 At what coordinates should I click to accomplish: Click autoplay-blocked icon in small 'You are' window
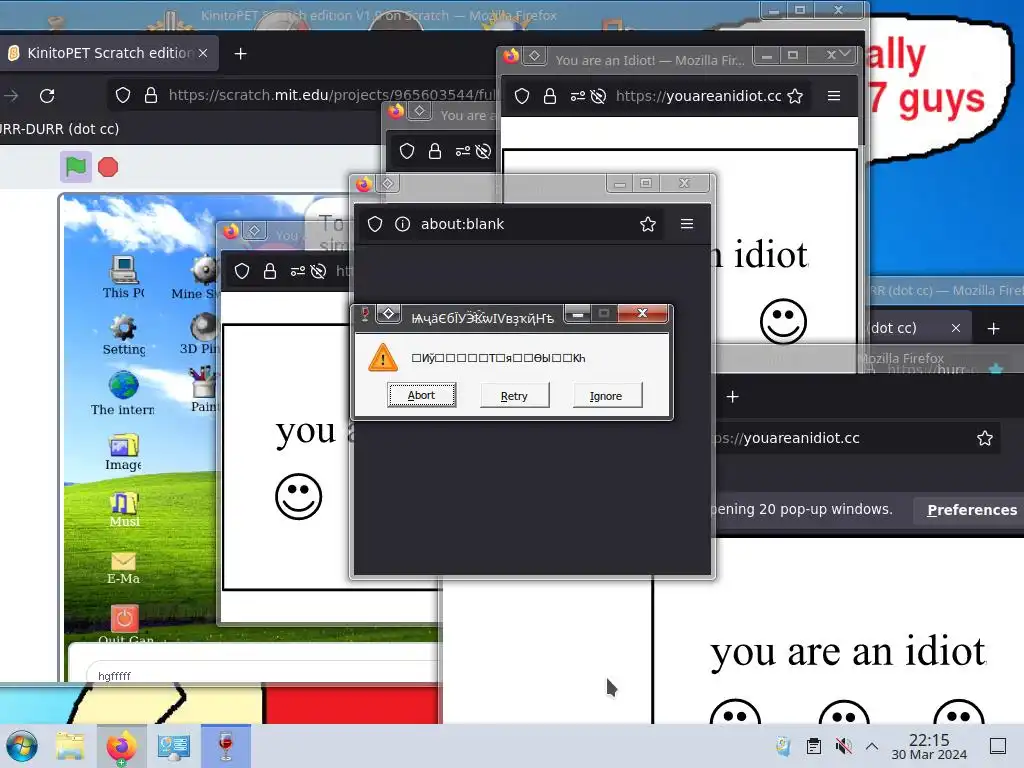483,152
